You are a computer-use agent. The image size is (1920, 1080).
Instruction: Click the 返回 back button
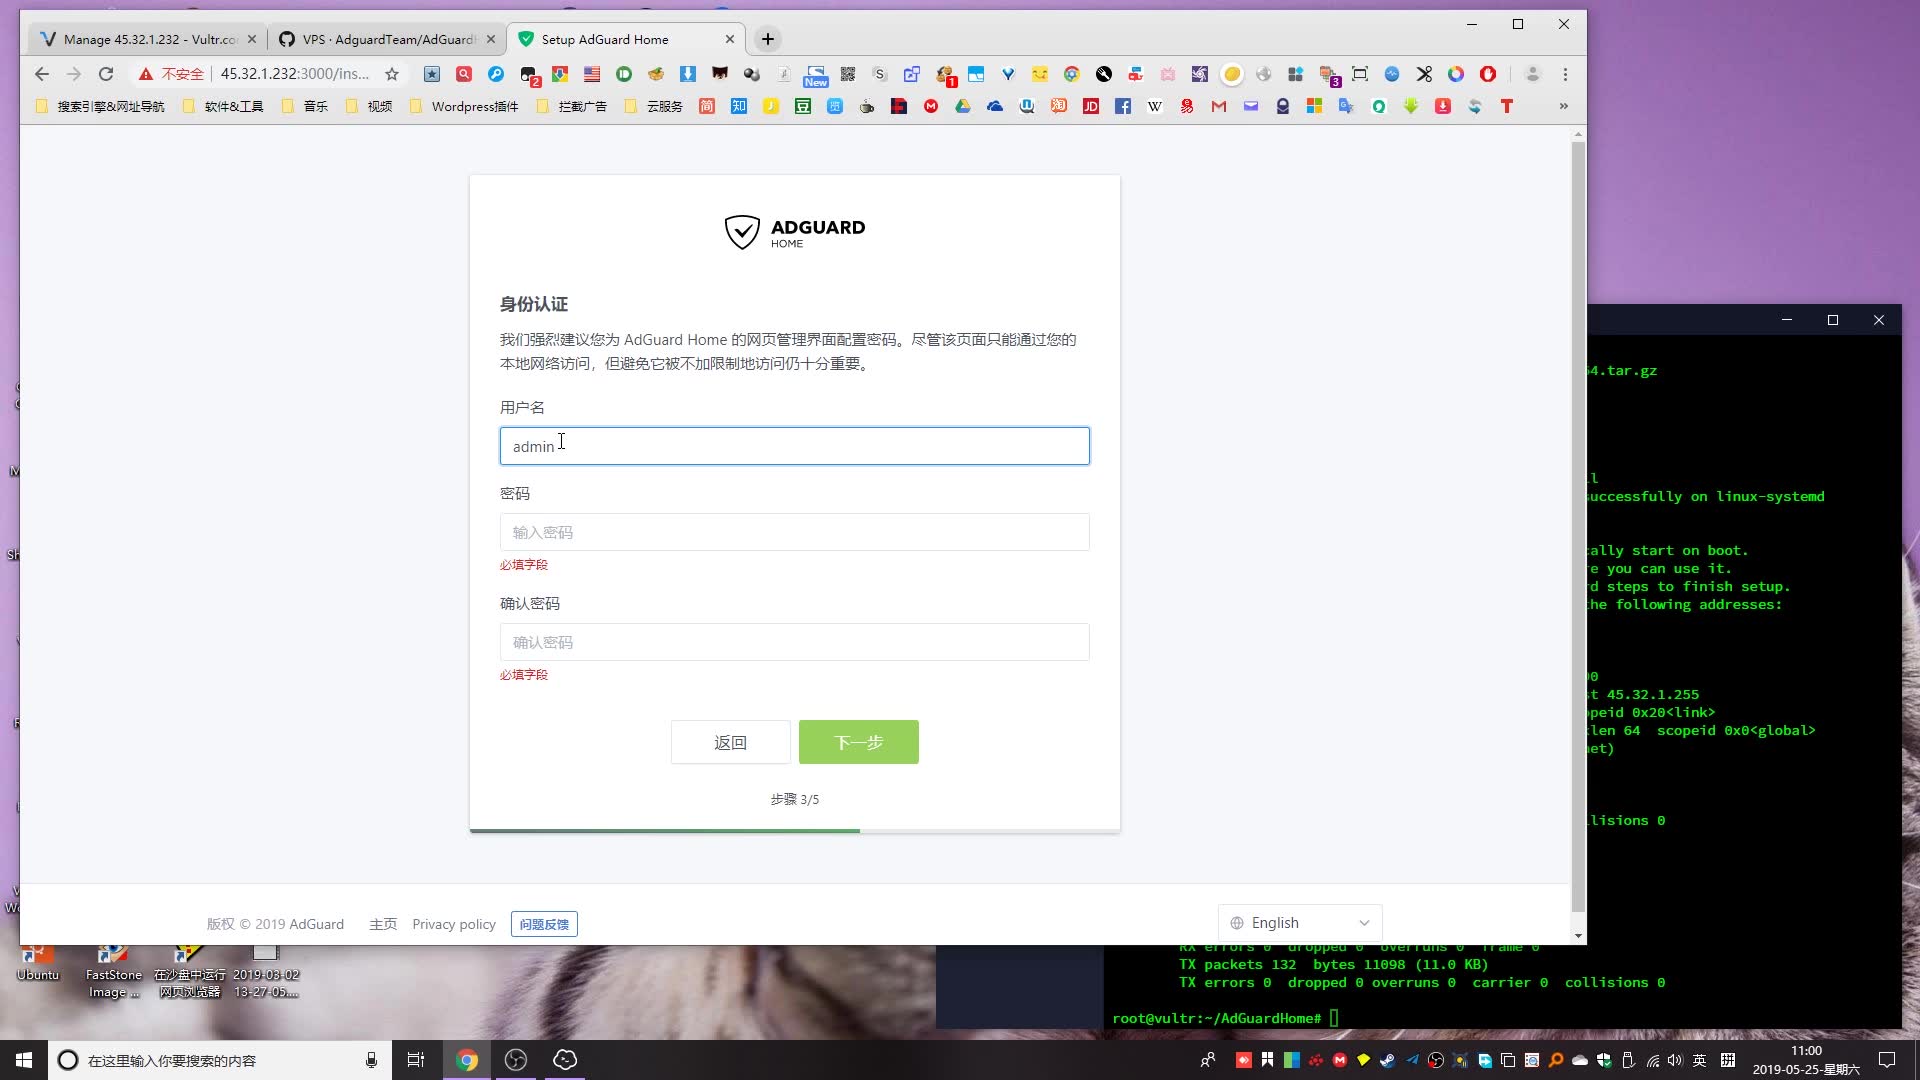click(x=730, y=742)
